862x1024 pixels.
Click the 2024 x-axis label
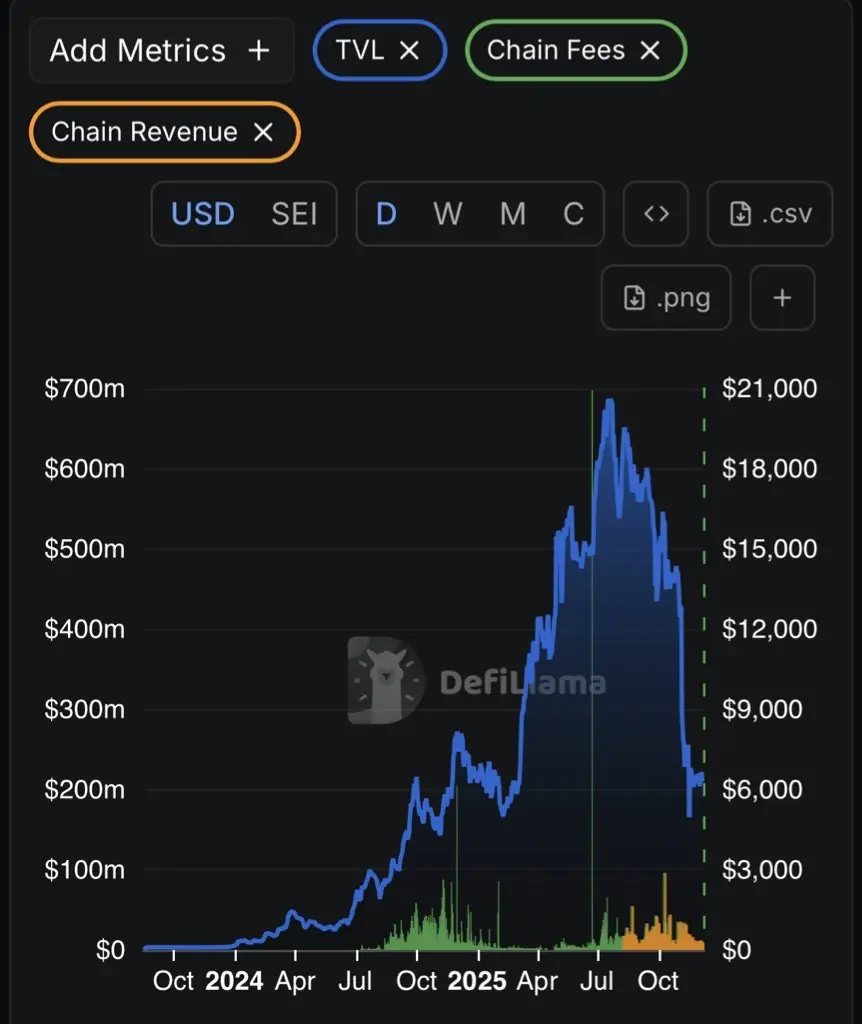234,981
